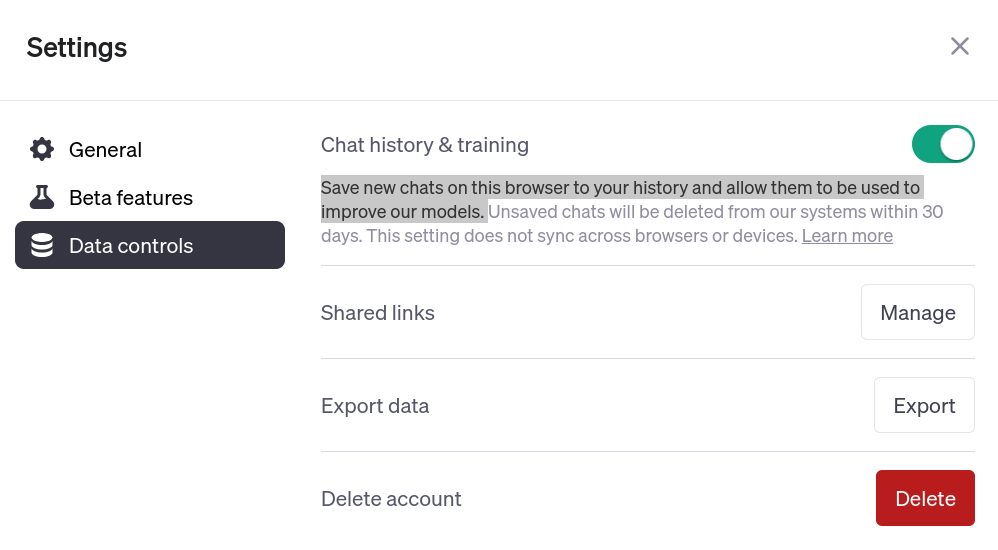998x550 pixels.
Task: Click the Export data label
Action: 375,406
